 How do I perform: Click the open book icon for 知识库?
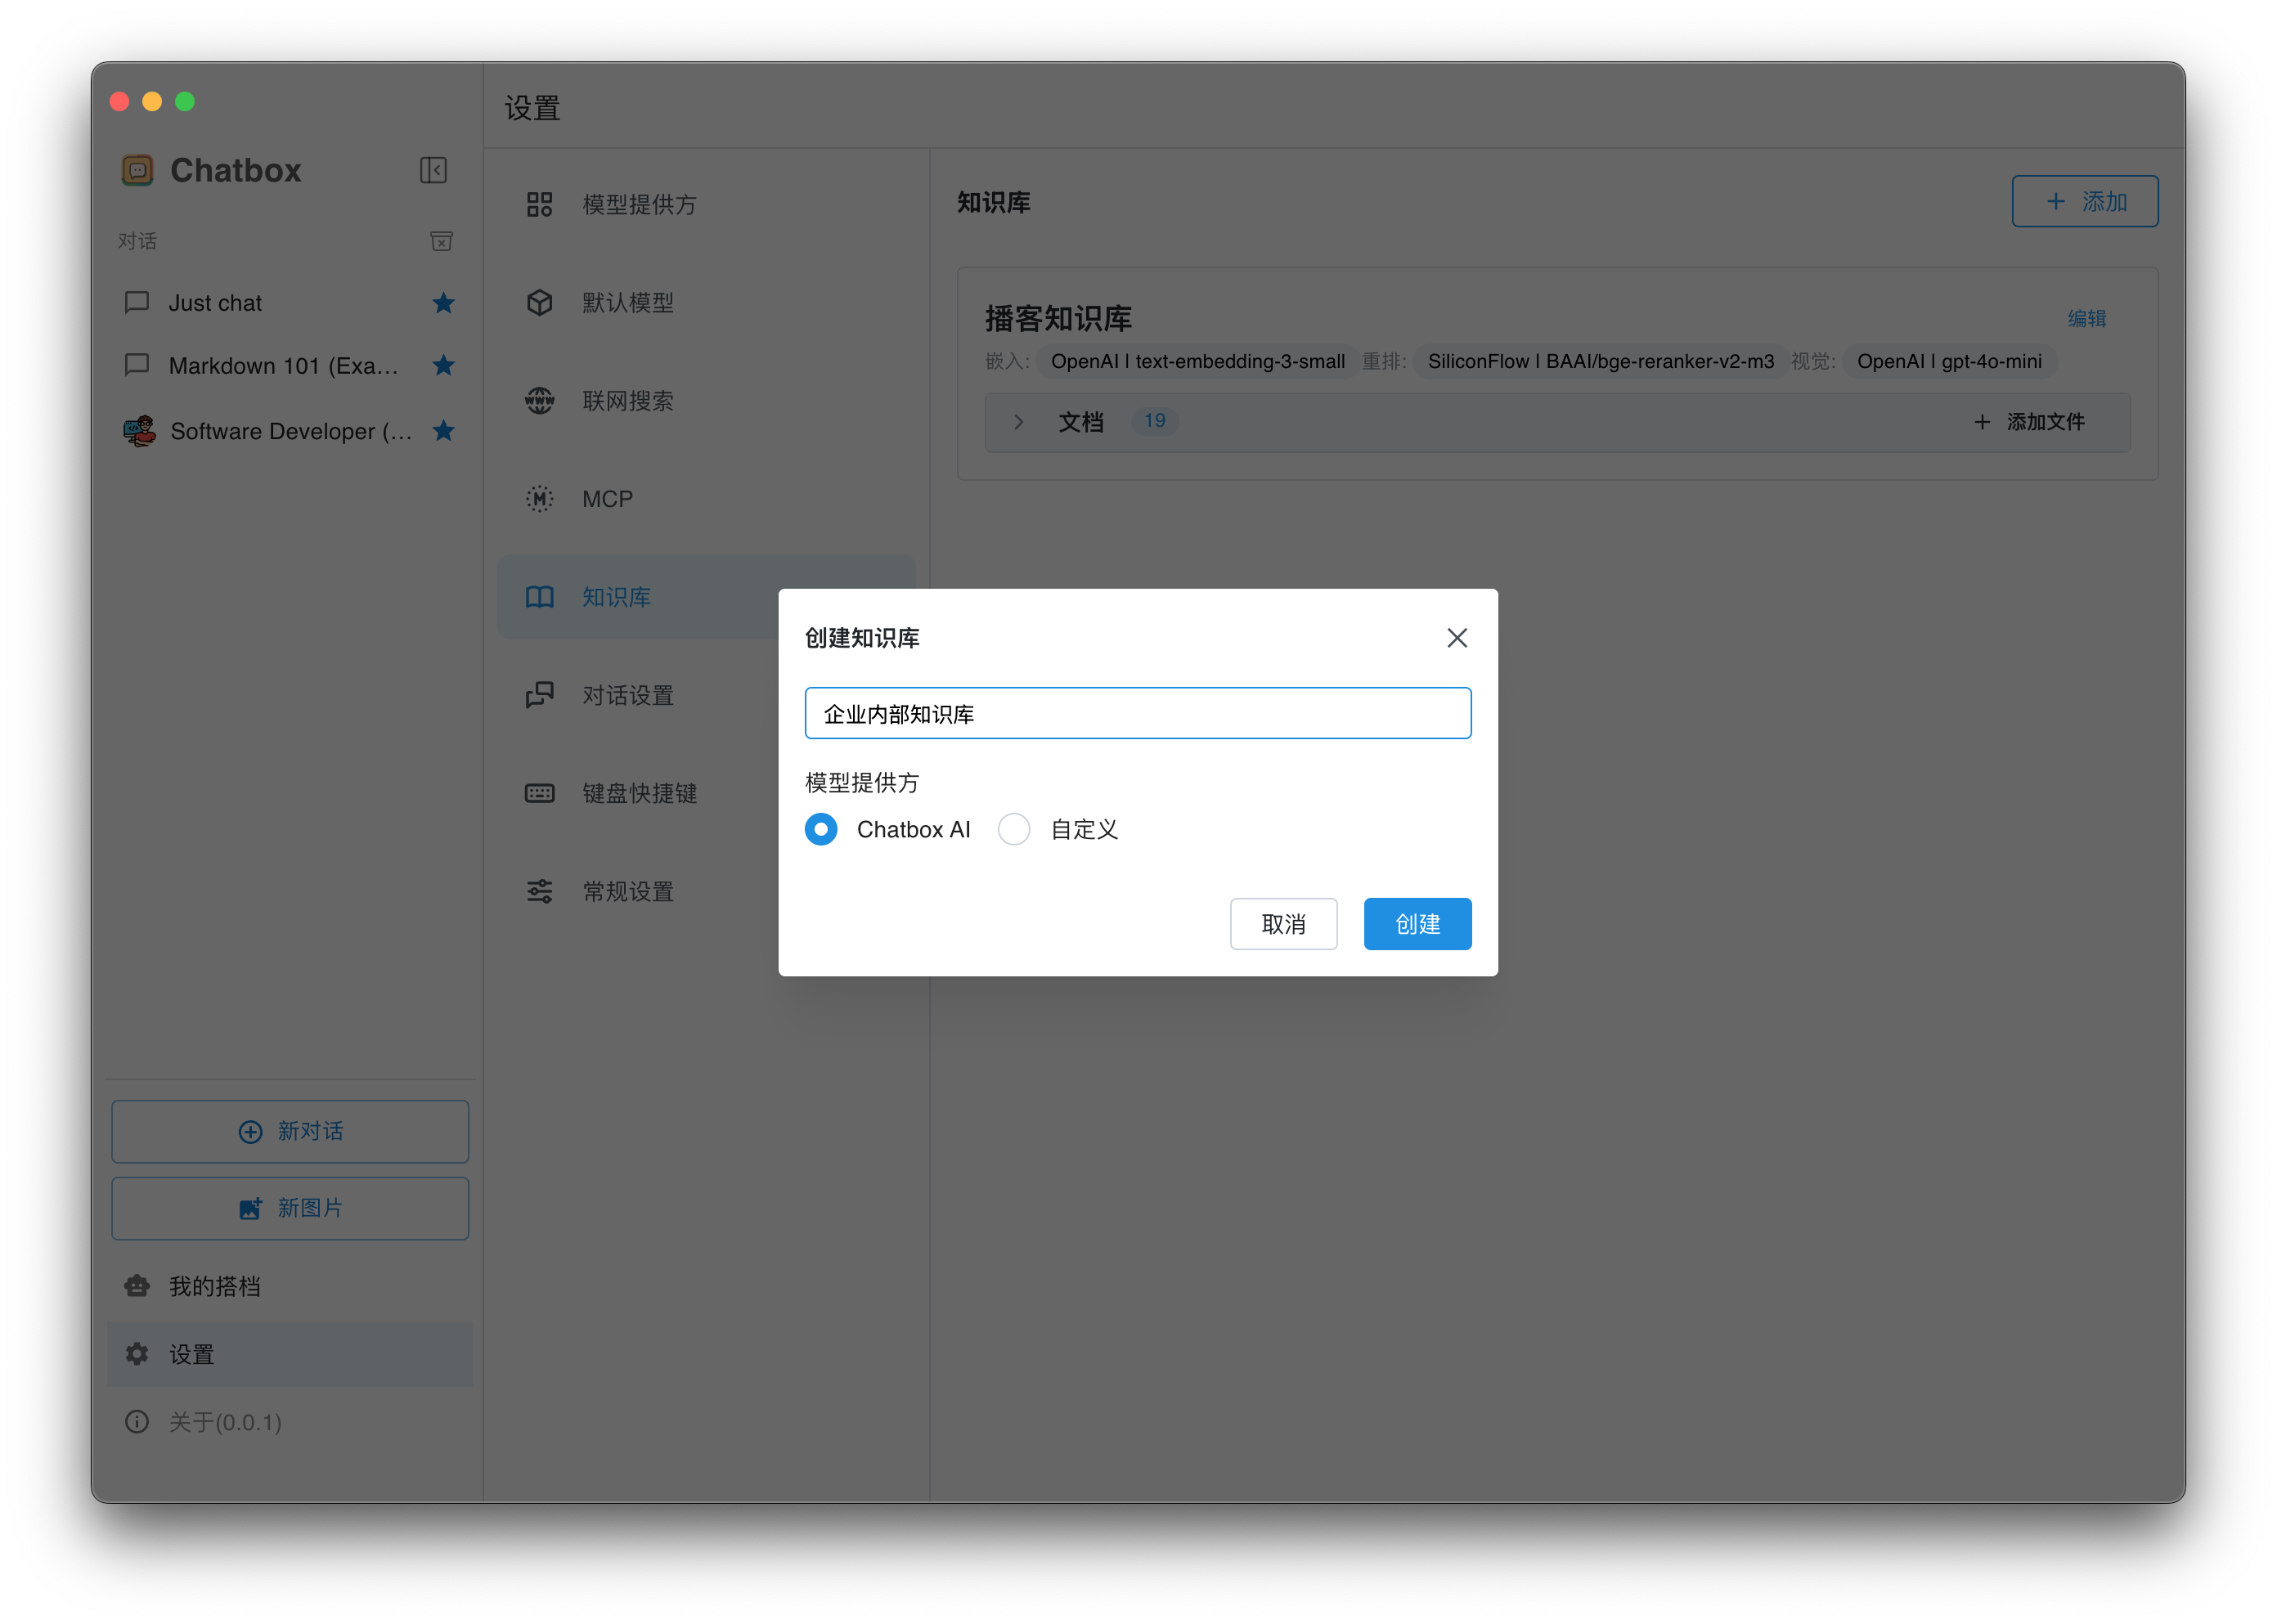coord(540,597)
